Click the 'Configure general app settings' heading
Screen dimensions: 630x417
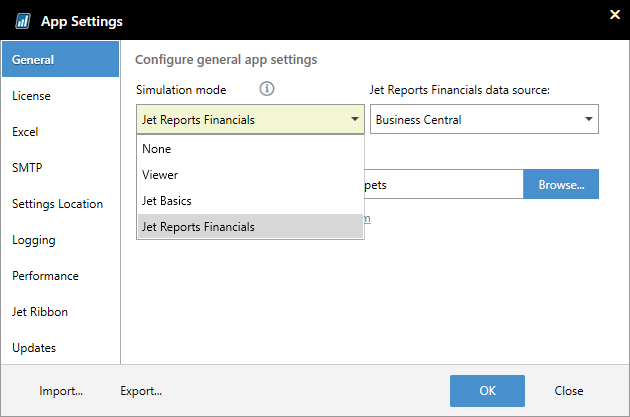pos(226,59)
